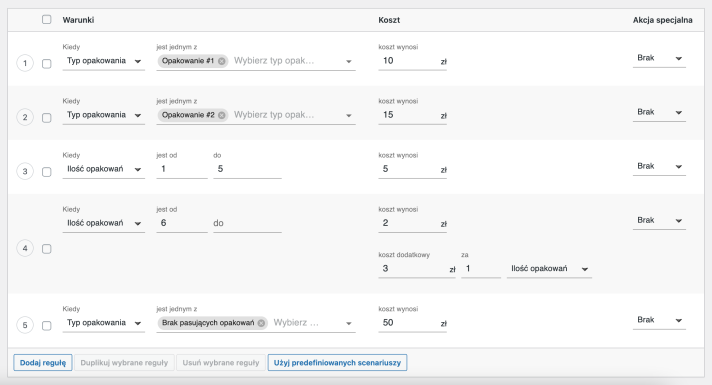
Task: Open the Akcja specjalna Brak dropdown for rule 3
Action: click(659, 167)
